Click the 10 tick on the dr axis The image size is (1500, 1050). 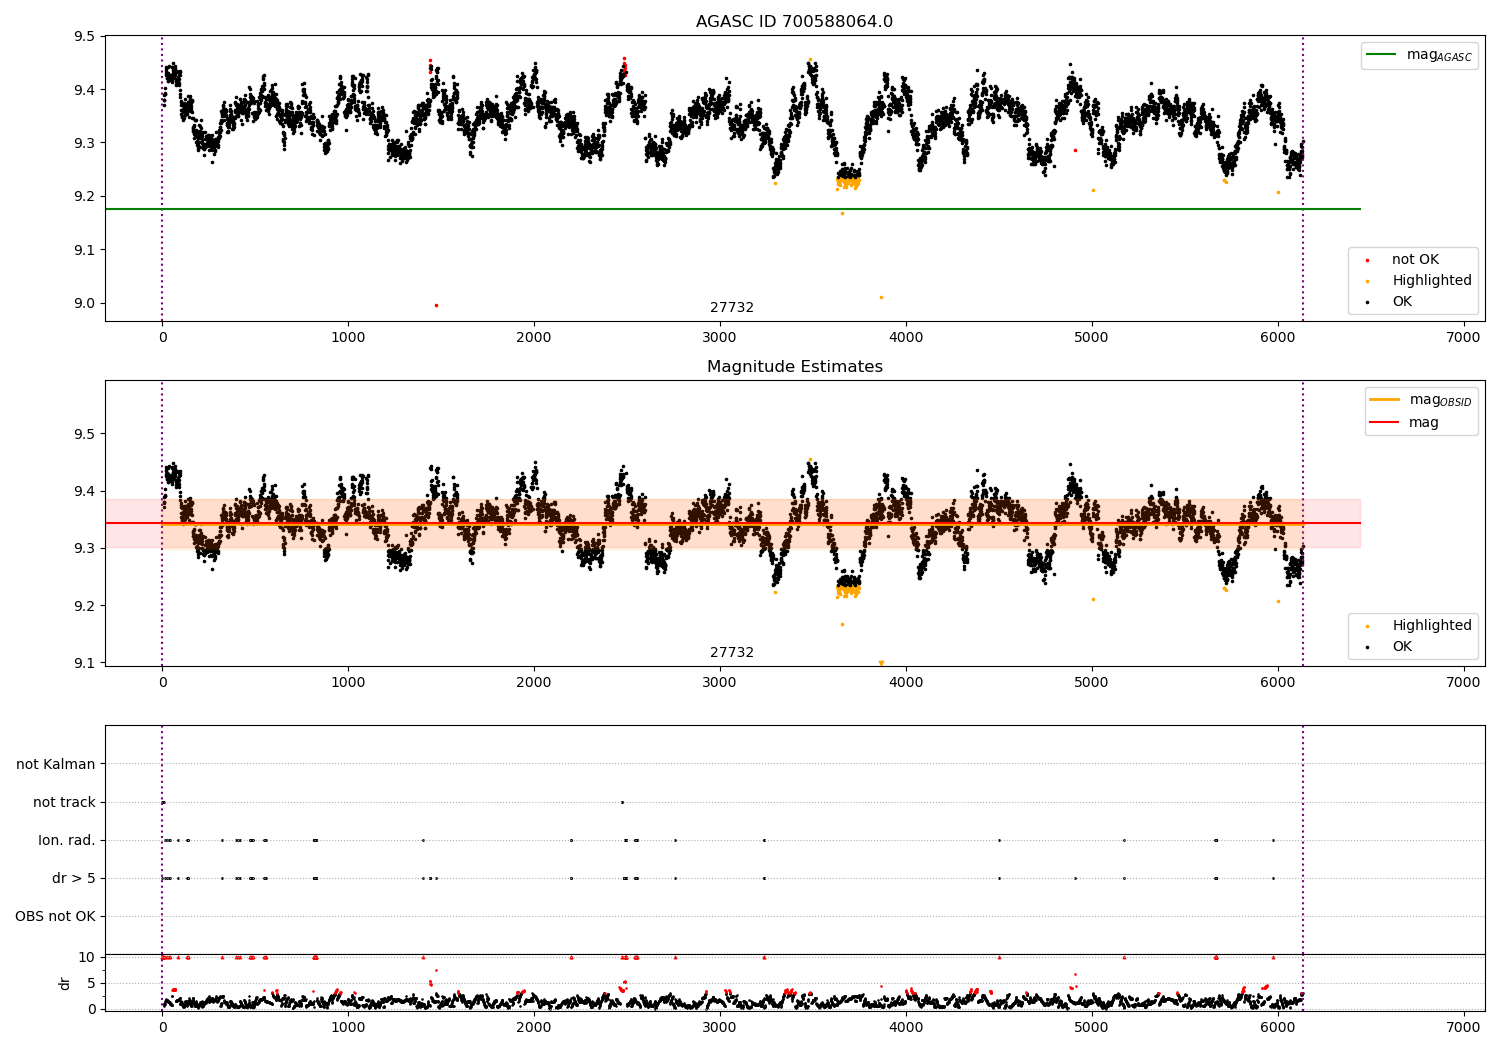[87, 957]
